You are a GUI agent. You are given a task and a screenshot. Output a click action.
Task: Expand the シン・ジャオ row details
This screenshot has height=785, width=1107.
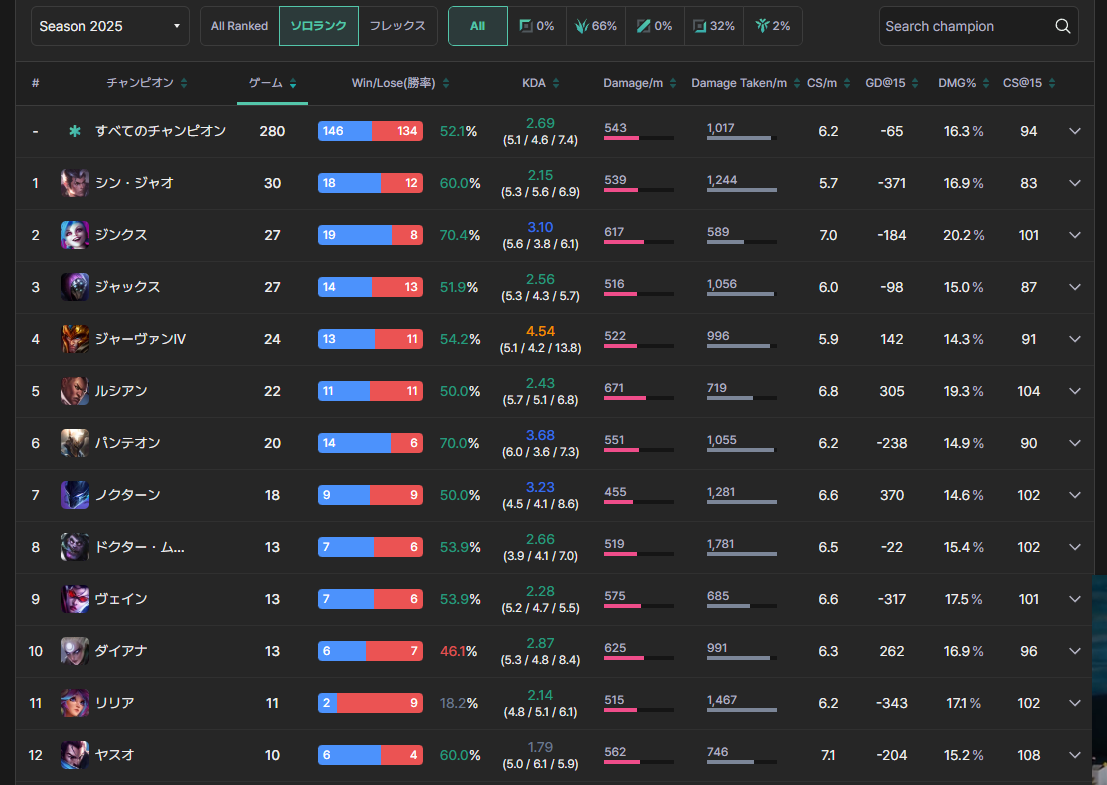1075,183
